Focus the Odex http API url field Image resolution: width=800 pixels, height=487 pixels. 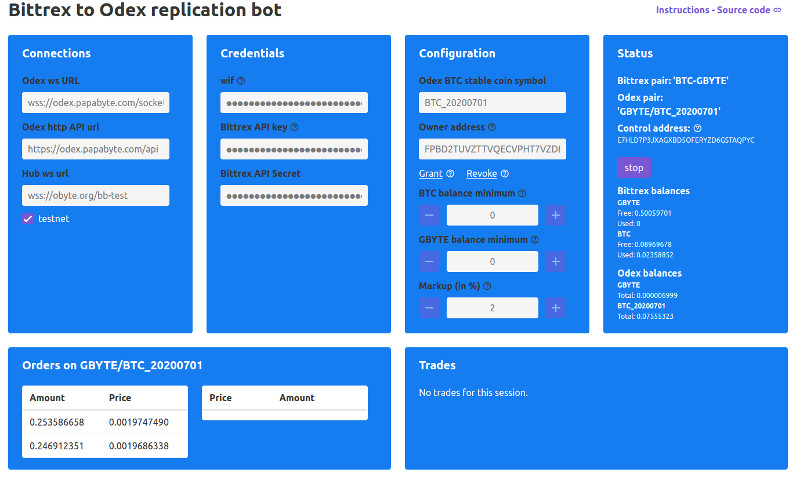[x=95, y=149]
